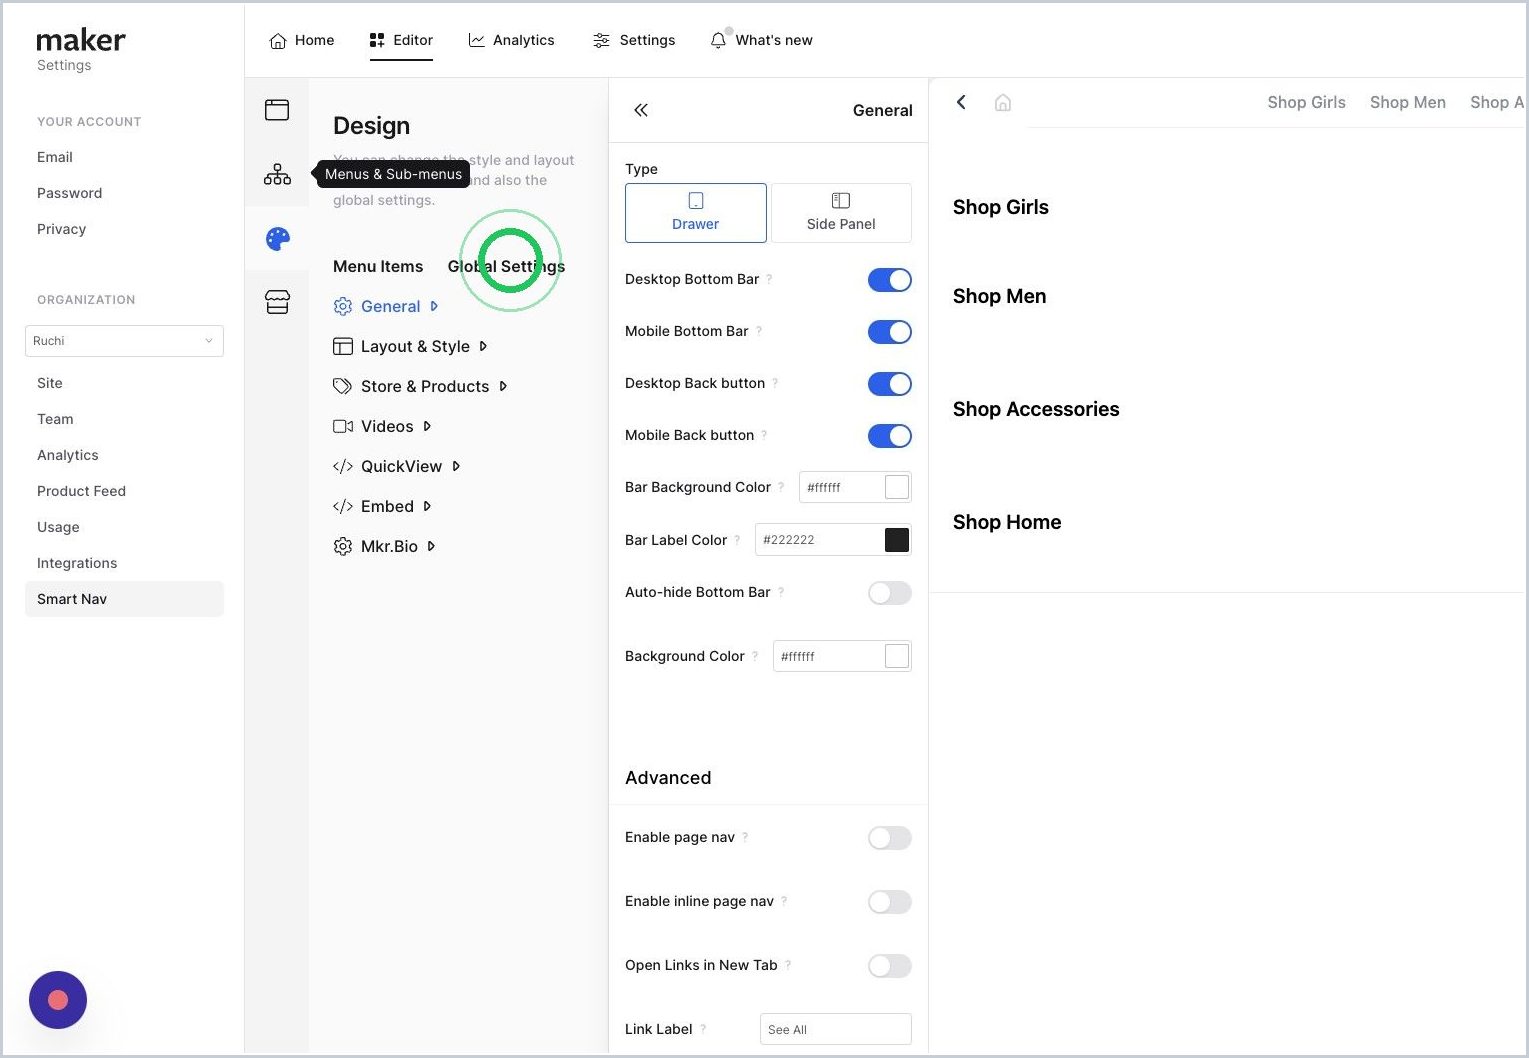Open Settings tab in top navigation
1529x1058 pixels.
(x=634, y=40)
